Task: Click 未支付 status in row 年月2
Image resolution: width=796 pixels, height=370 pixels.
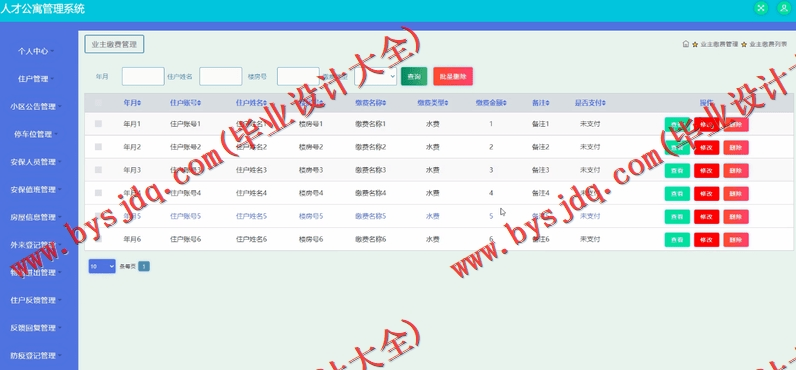Action: 590,147
